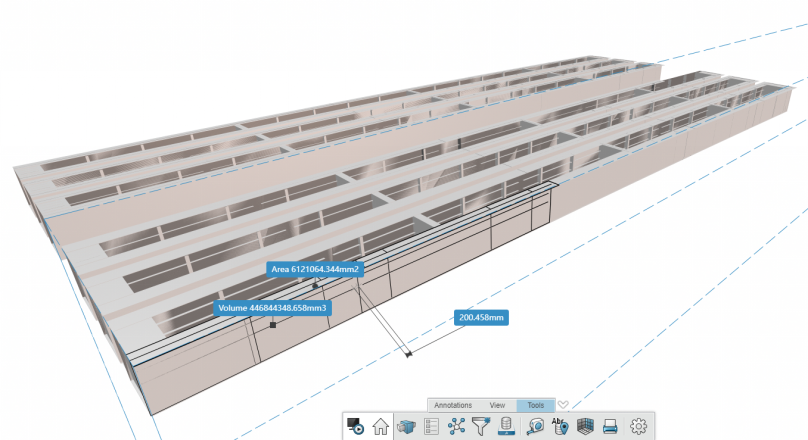808x440 pixels.
Task: Click the square anchor below Volume label
Action: point(273,325)
